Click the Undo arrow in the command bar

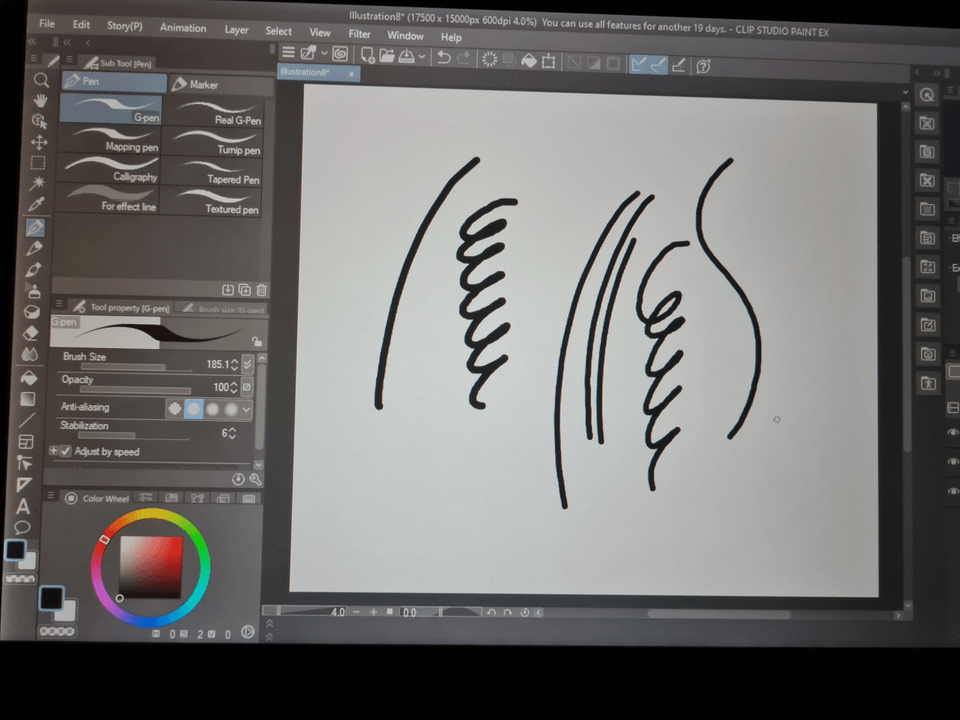[443, 58]
